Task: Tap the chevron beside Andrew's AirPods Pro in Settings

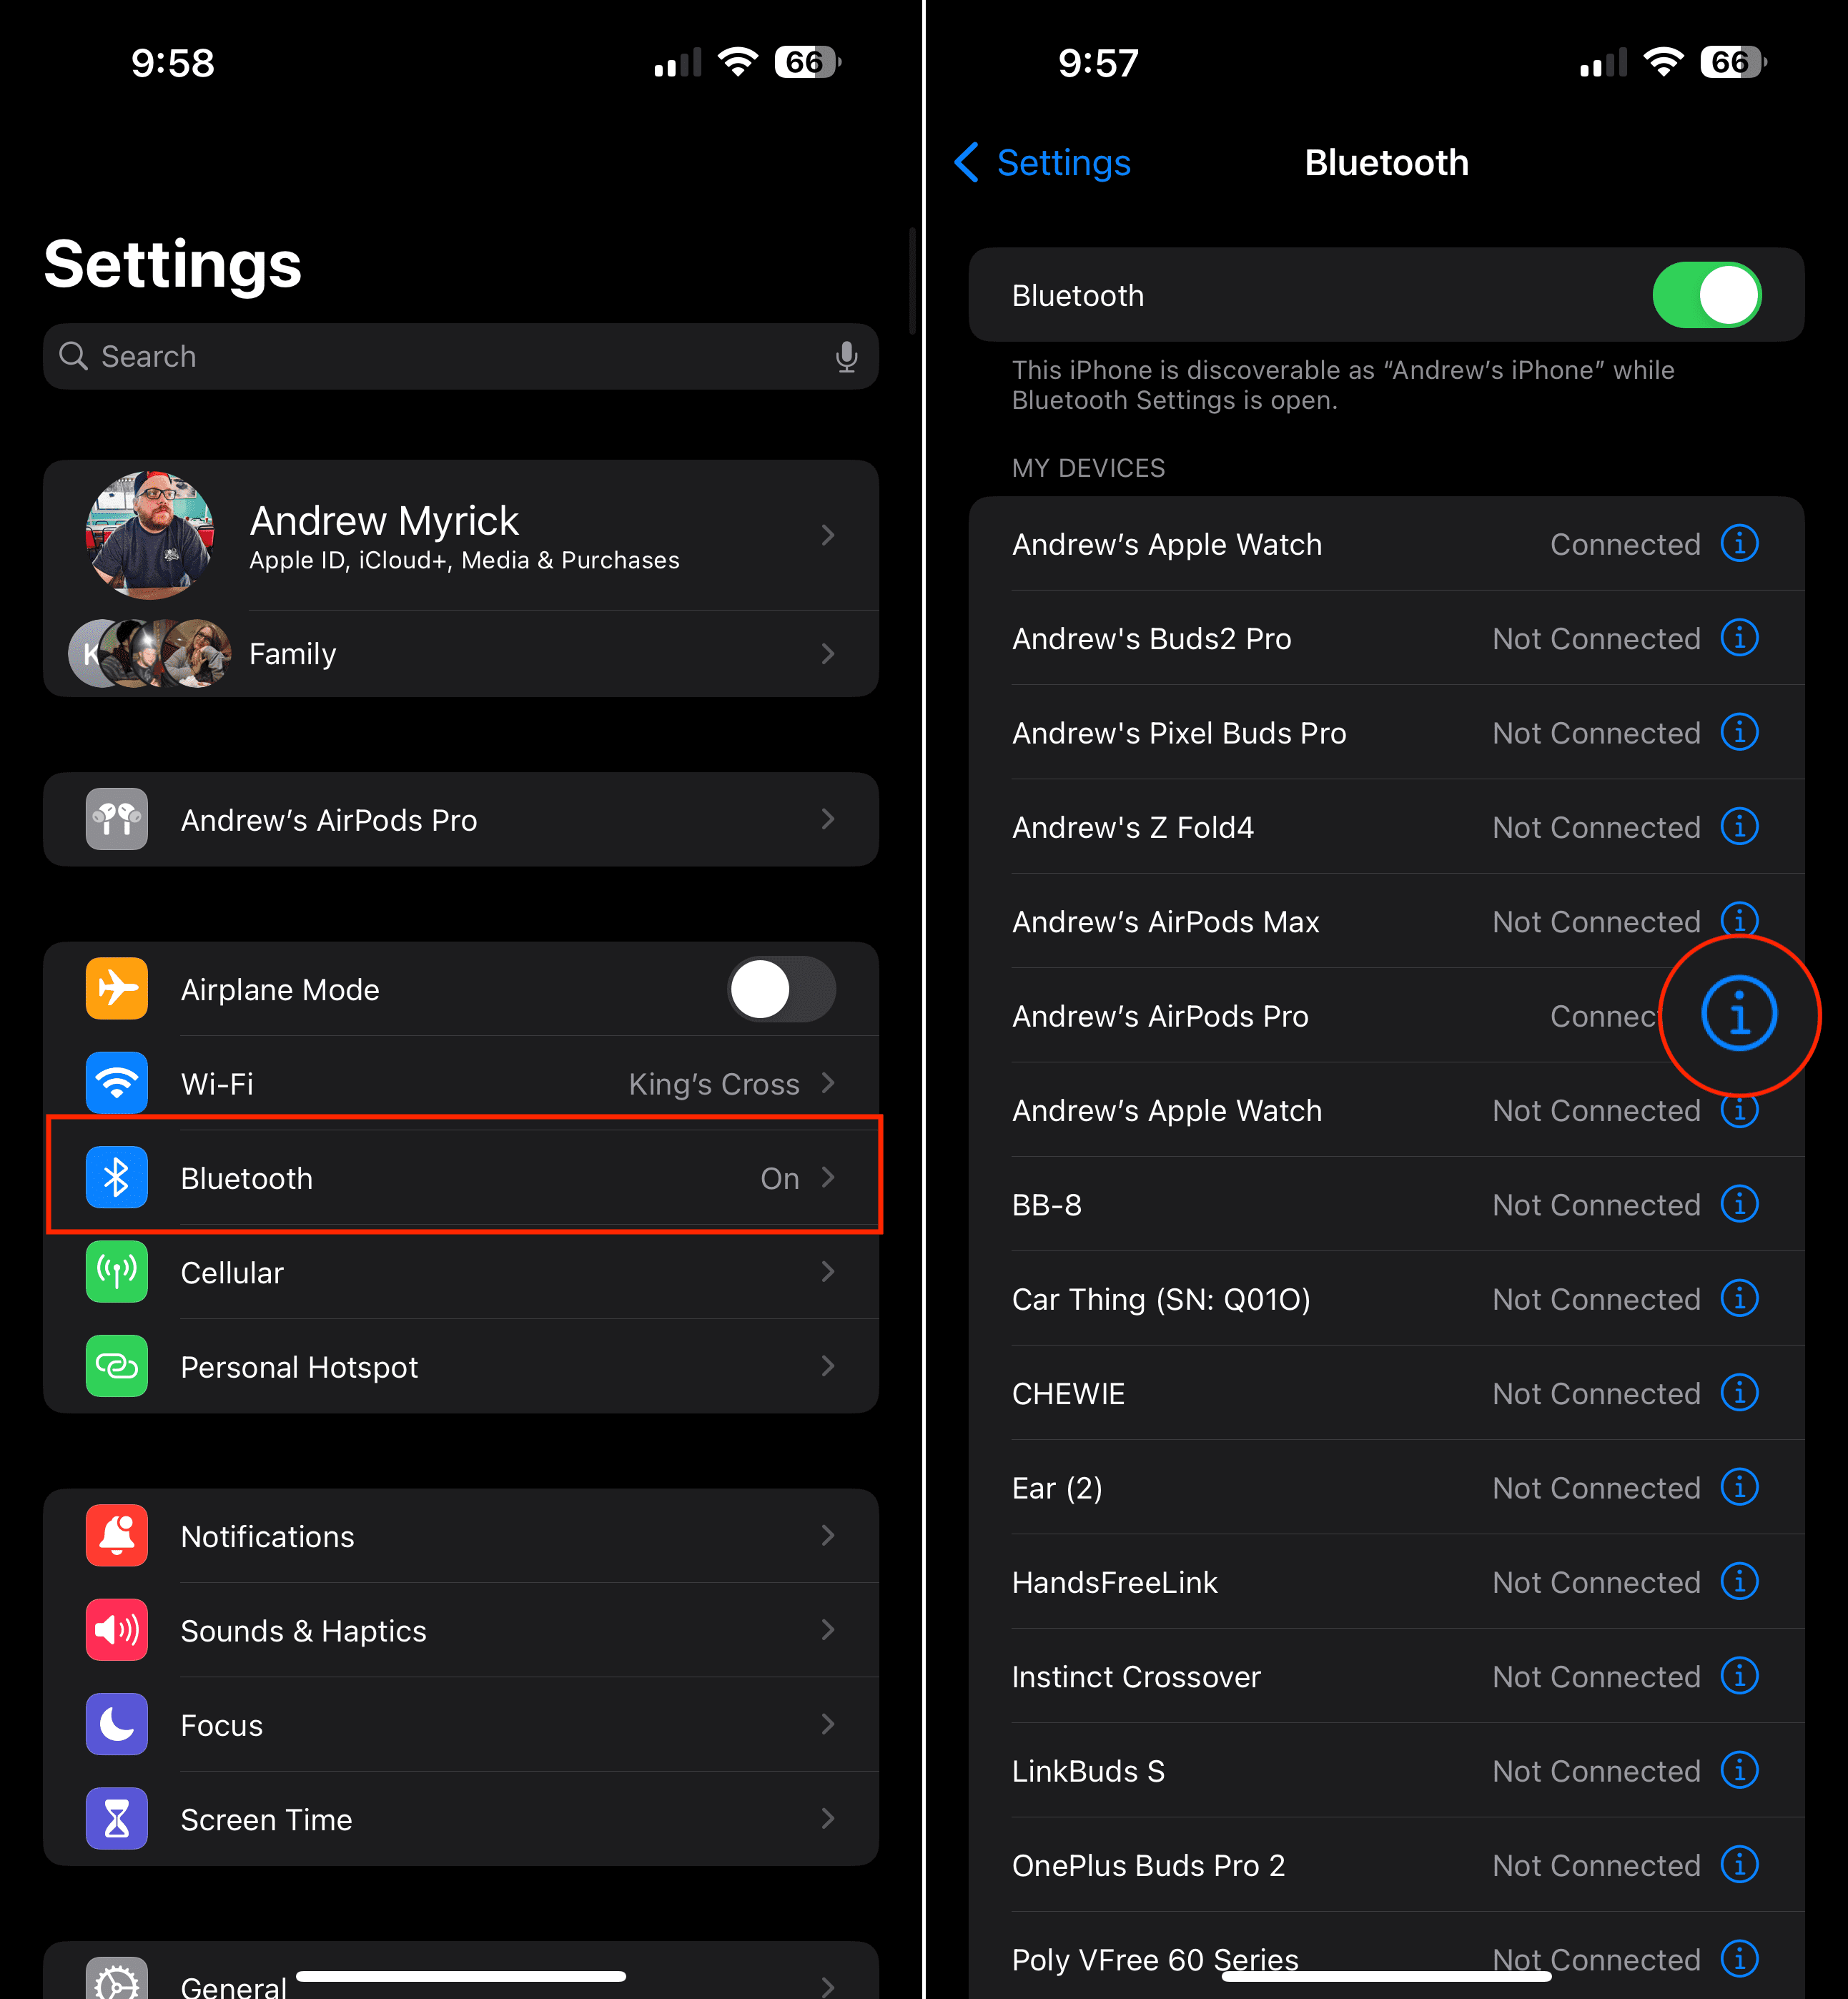Action: click(x=828, y=819)
